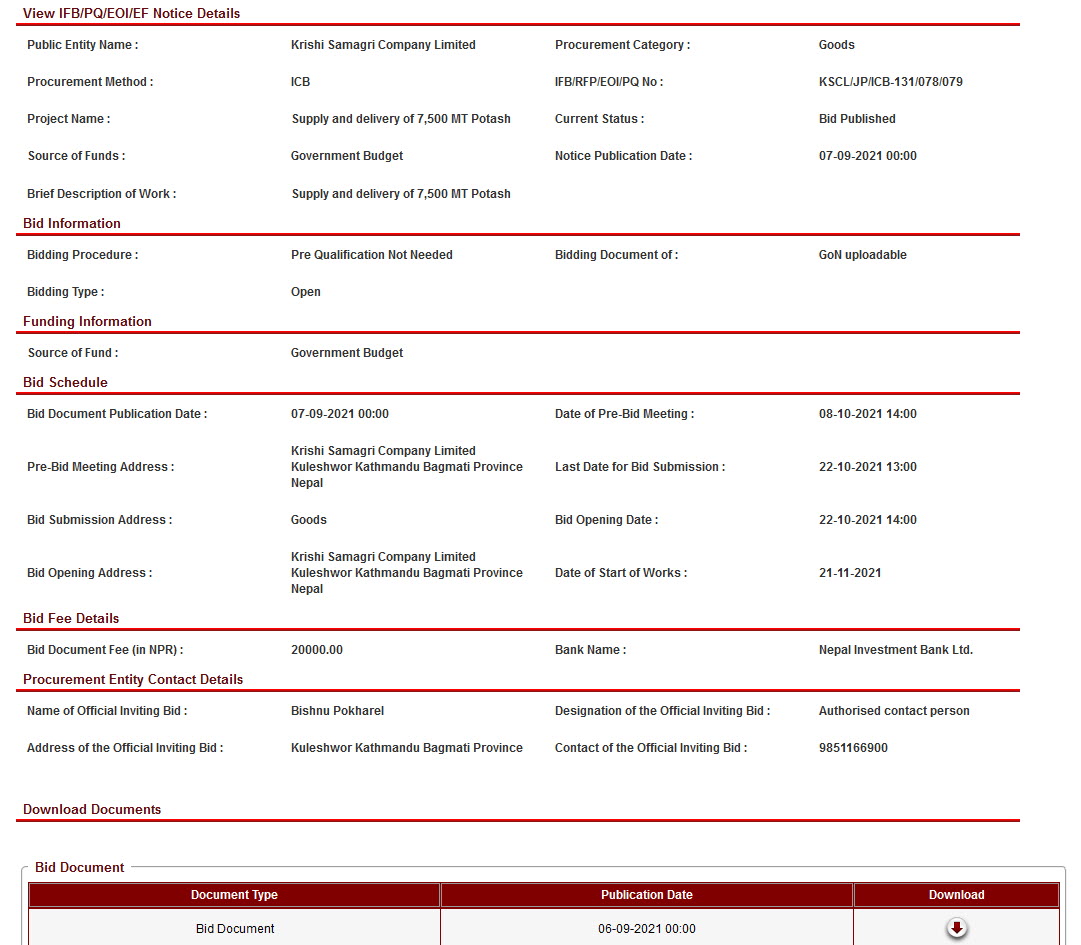The width and height of the screenshot is (1081, 945).
Task: Click the Nepal Investment Bank Ltd. text
Action: click(895, 650)
